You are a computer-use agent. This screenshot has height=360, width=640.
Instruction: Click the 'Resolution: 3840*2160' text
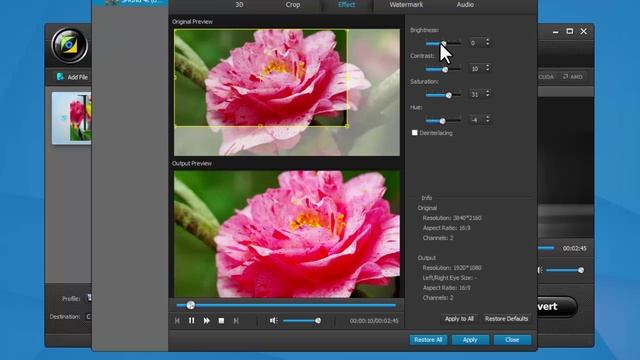[452, 218]
